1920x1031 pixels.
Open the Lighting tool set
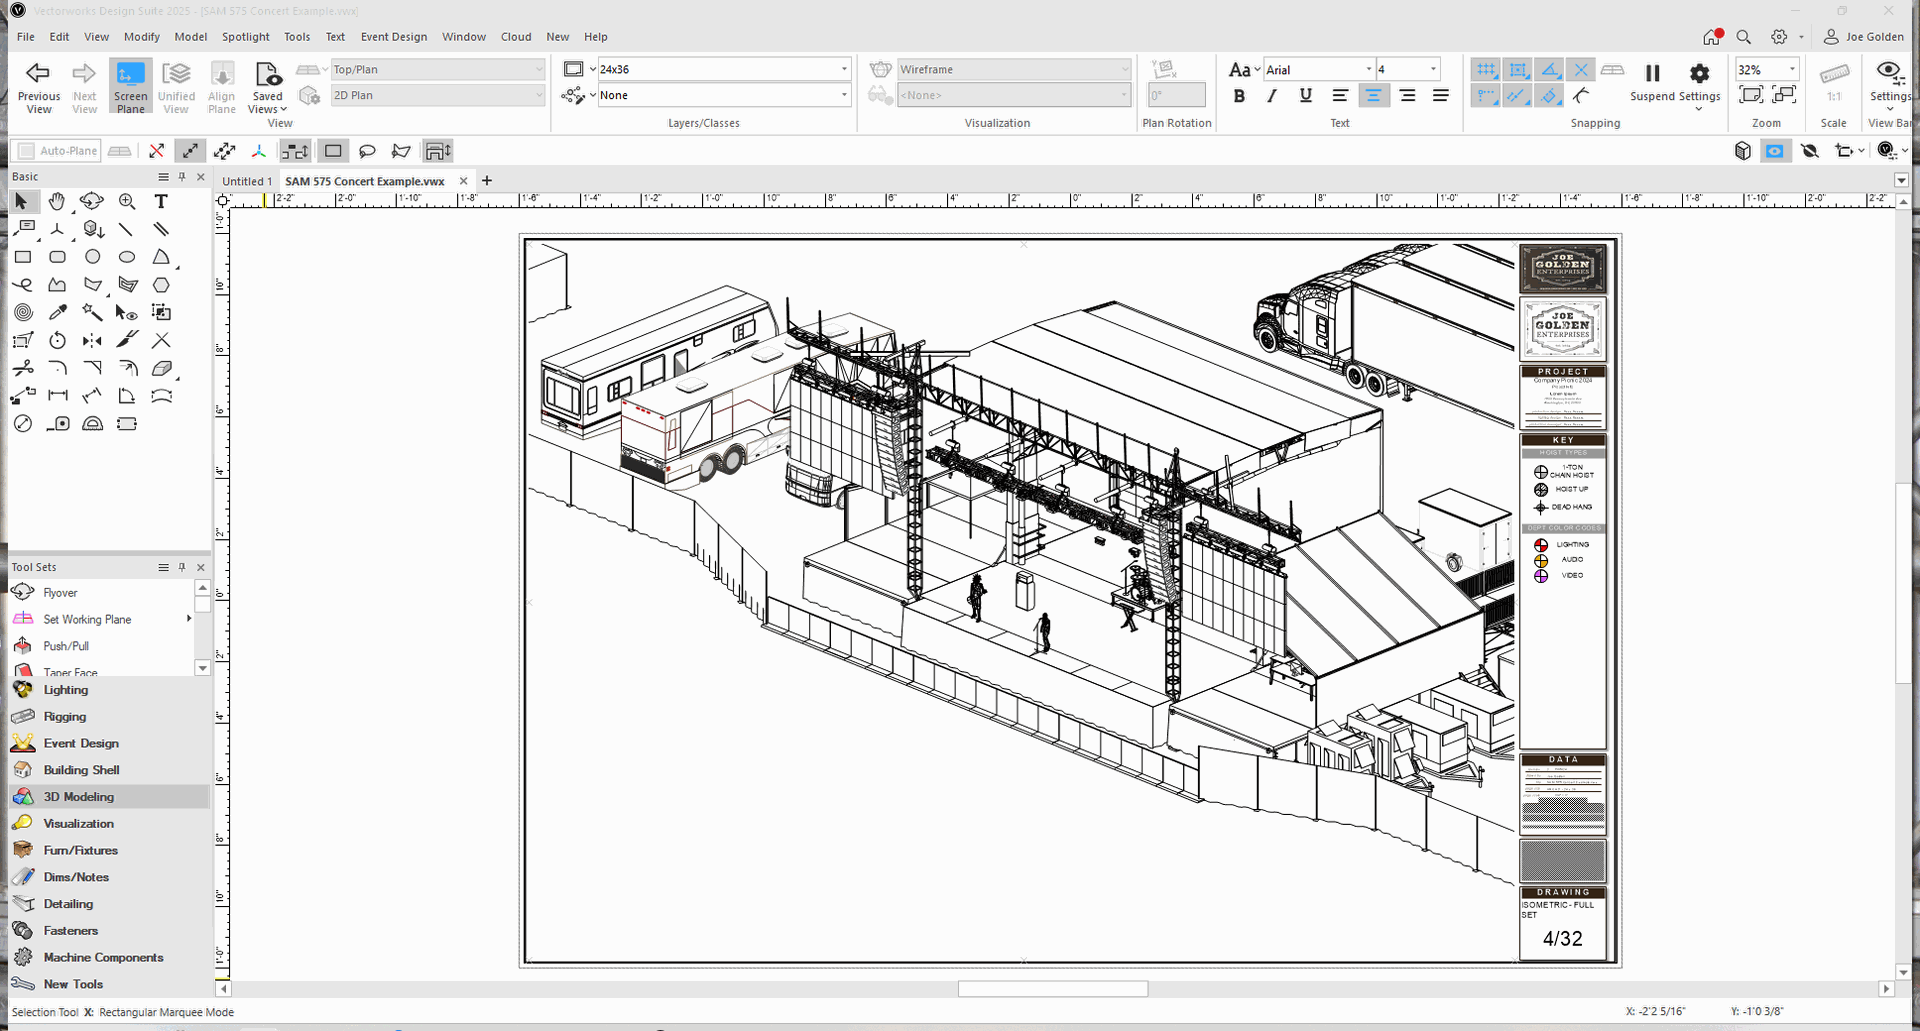coord(65,690)
